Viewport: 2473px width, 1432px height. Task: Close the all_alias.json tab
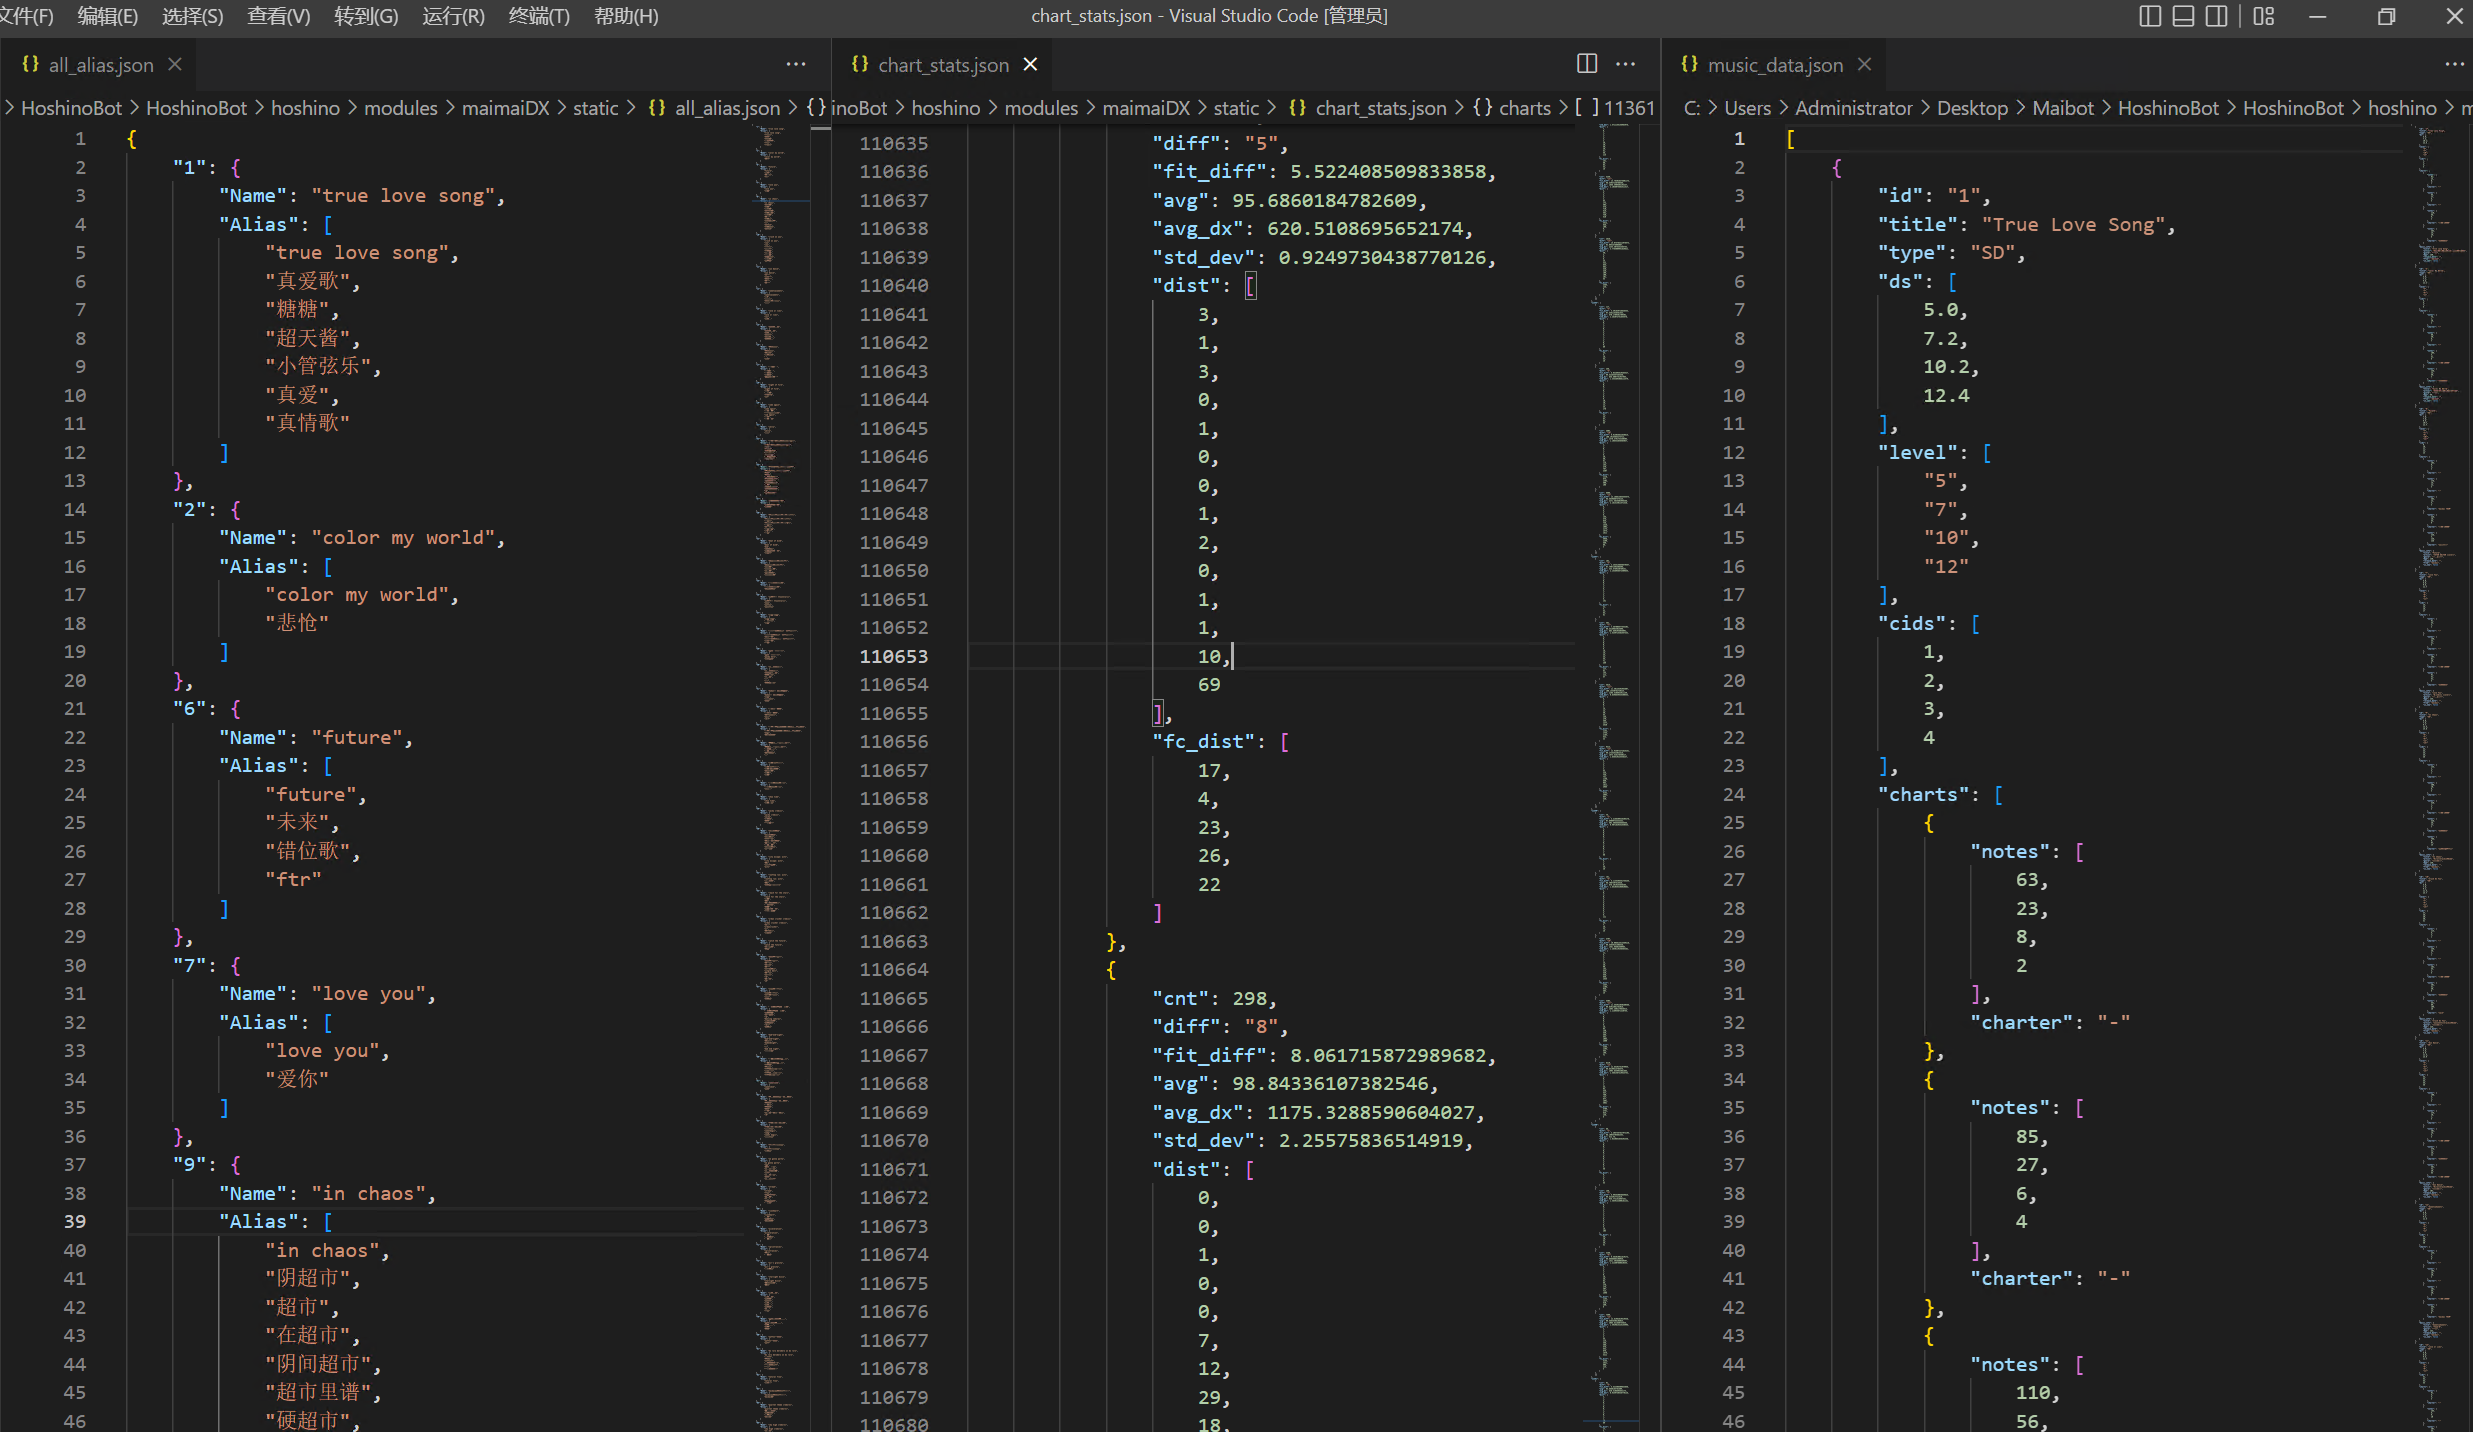tap(175, 64)
